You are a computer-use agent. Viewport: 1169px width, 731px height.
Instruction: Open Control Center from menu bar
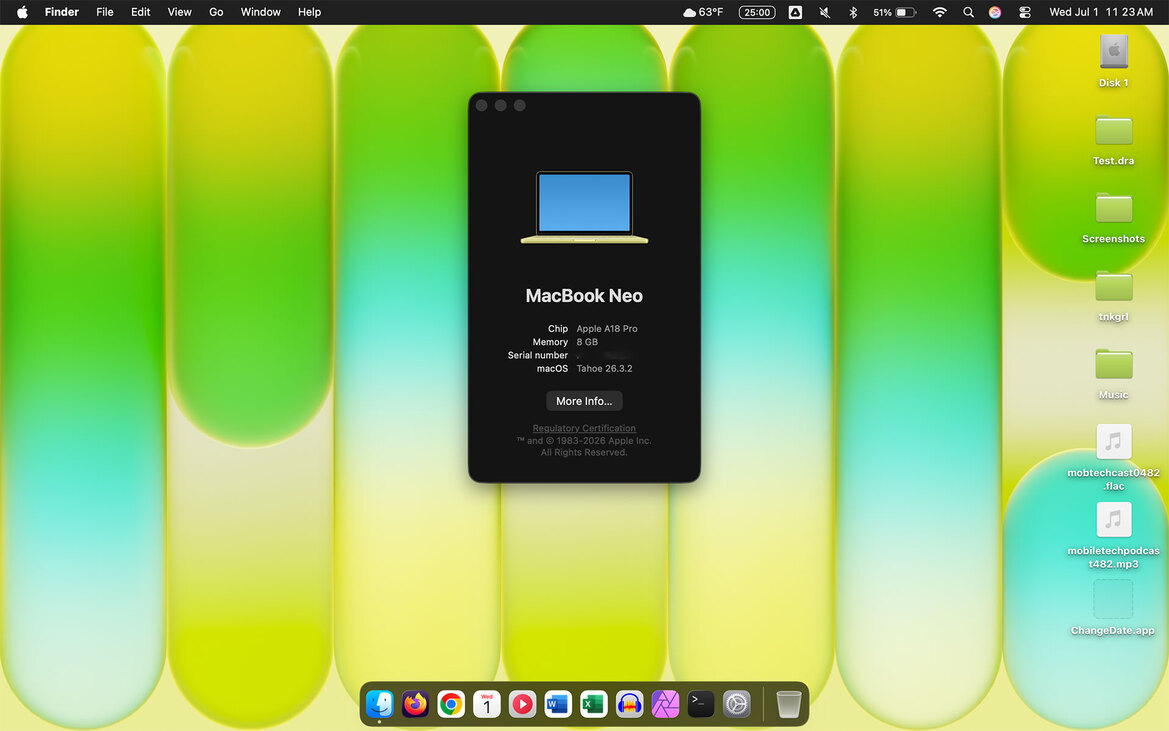tap(1025, 12)
